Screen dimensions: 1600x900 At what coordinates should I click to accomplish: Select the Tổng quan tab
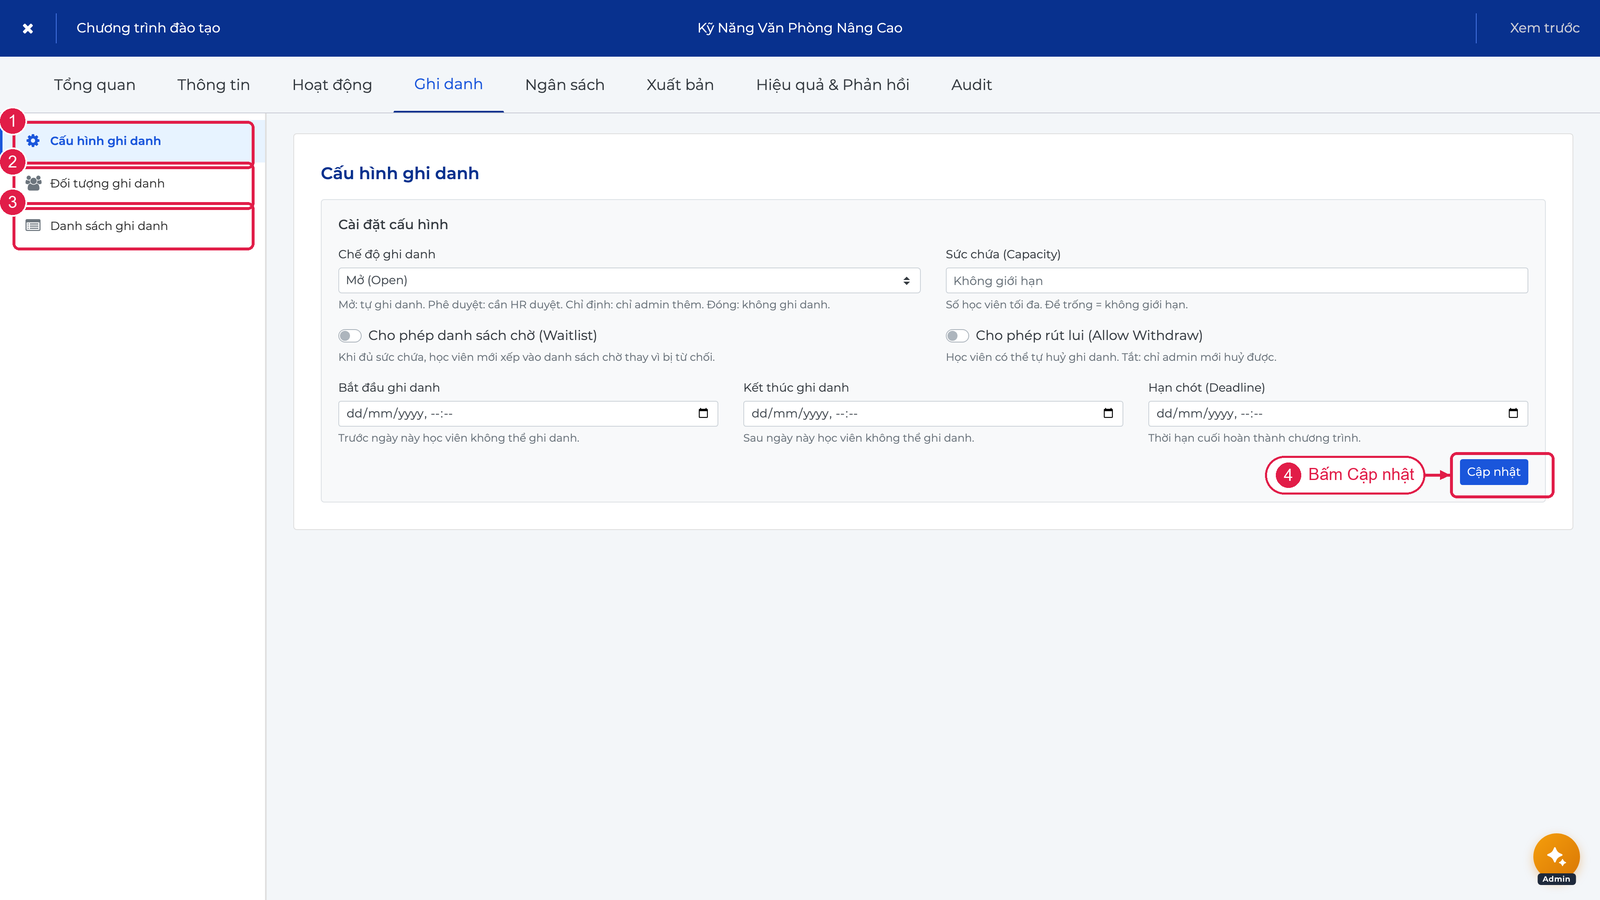[x=95, y=85]
